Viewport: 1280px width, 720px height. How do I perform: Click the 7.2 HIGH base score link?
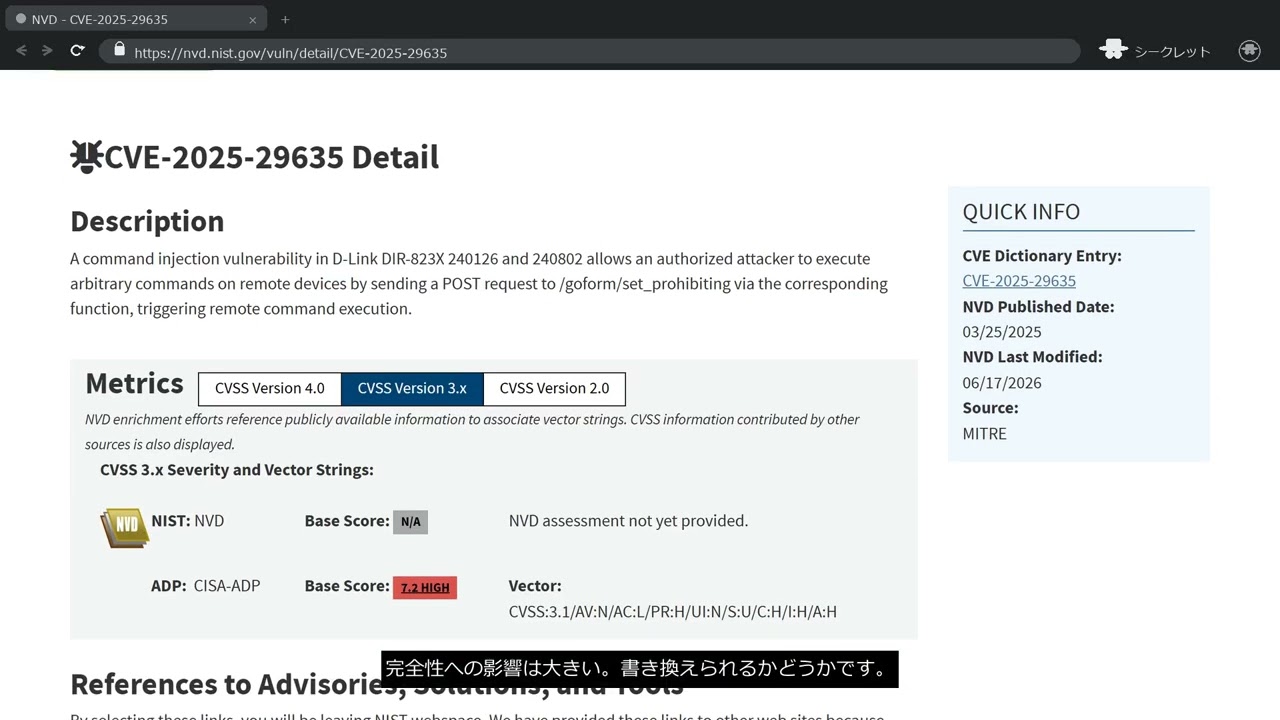point(425,588)
